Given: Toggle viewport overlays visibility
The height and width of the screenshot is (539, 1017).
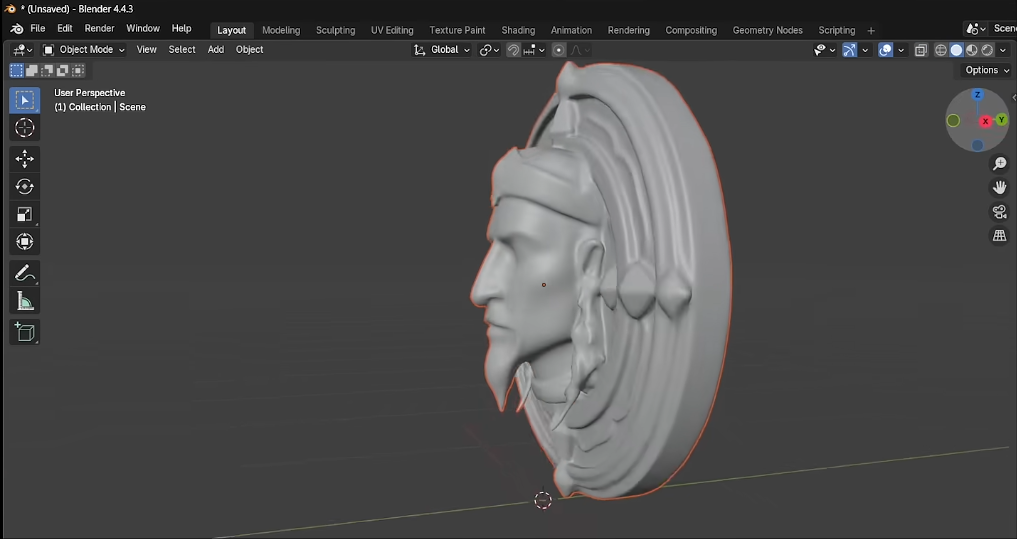Looking at the screenshot, I should [886, 50].
